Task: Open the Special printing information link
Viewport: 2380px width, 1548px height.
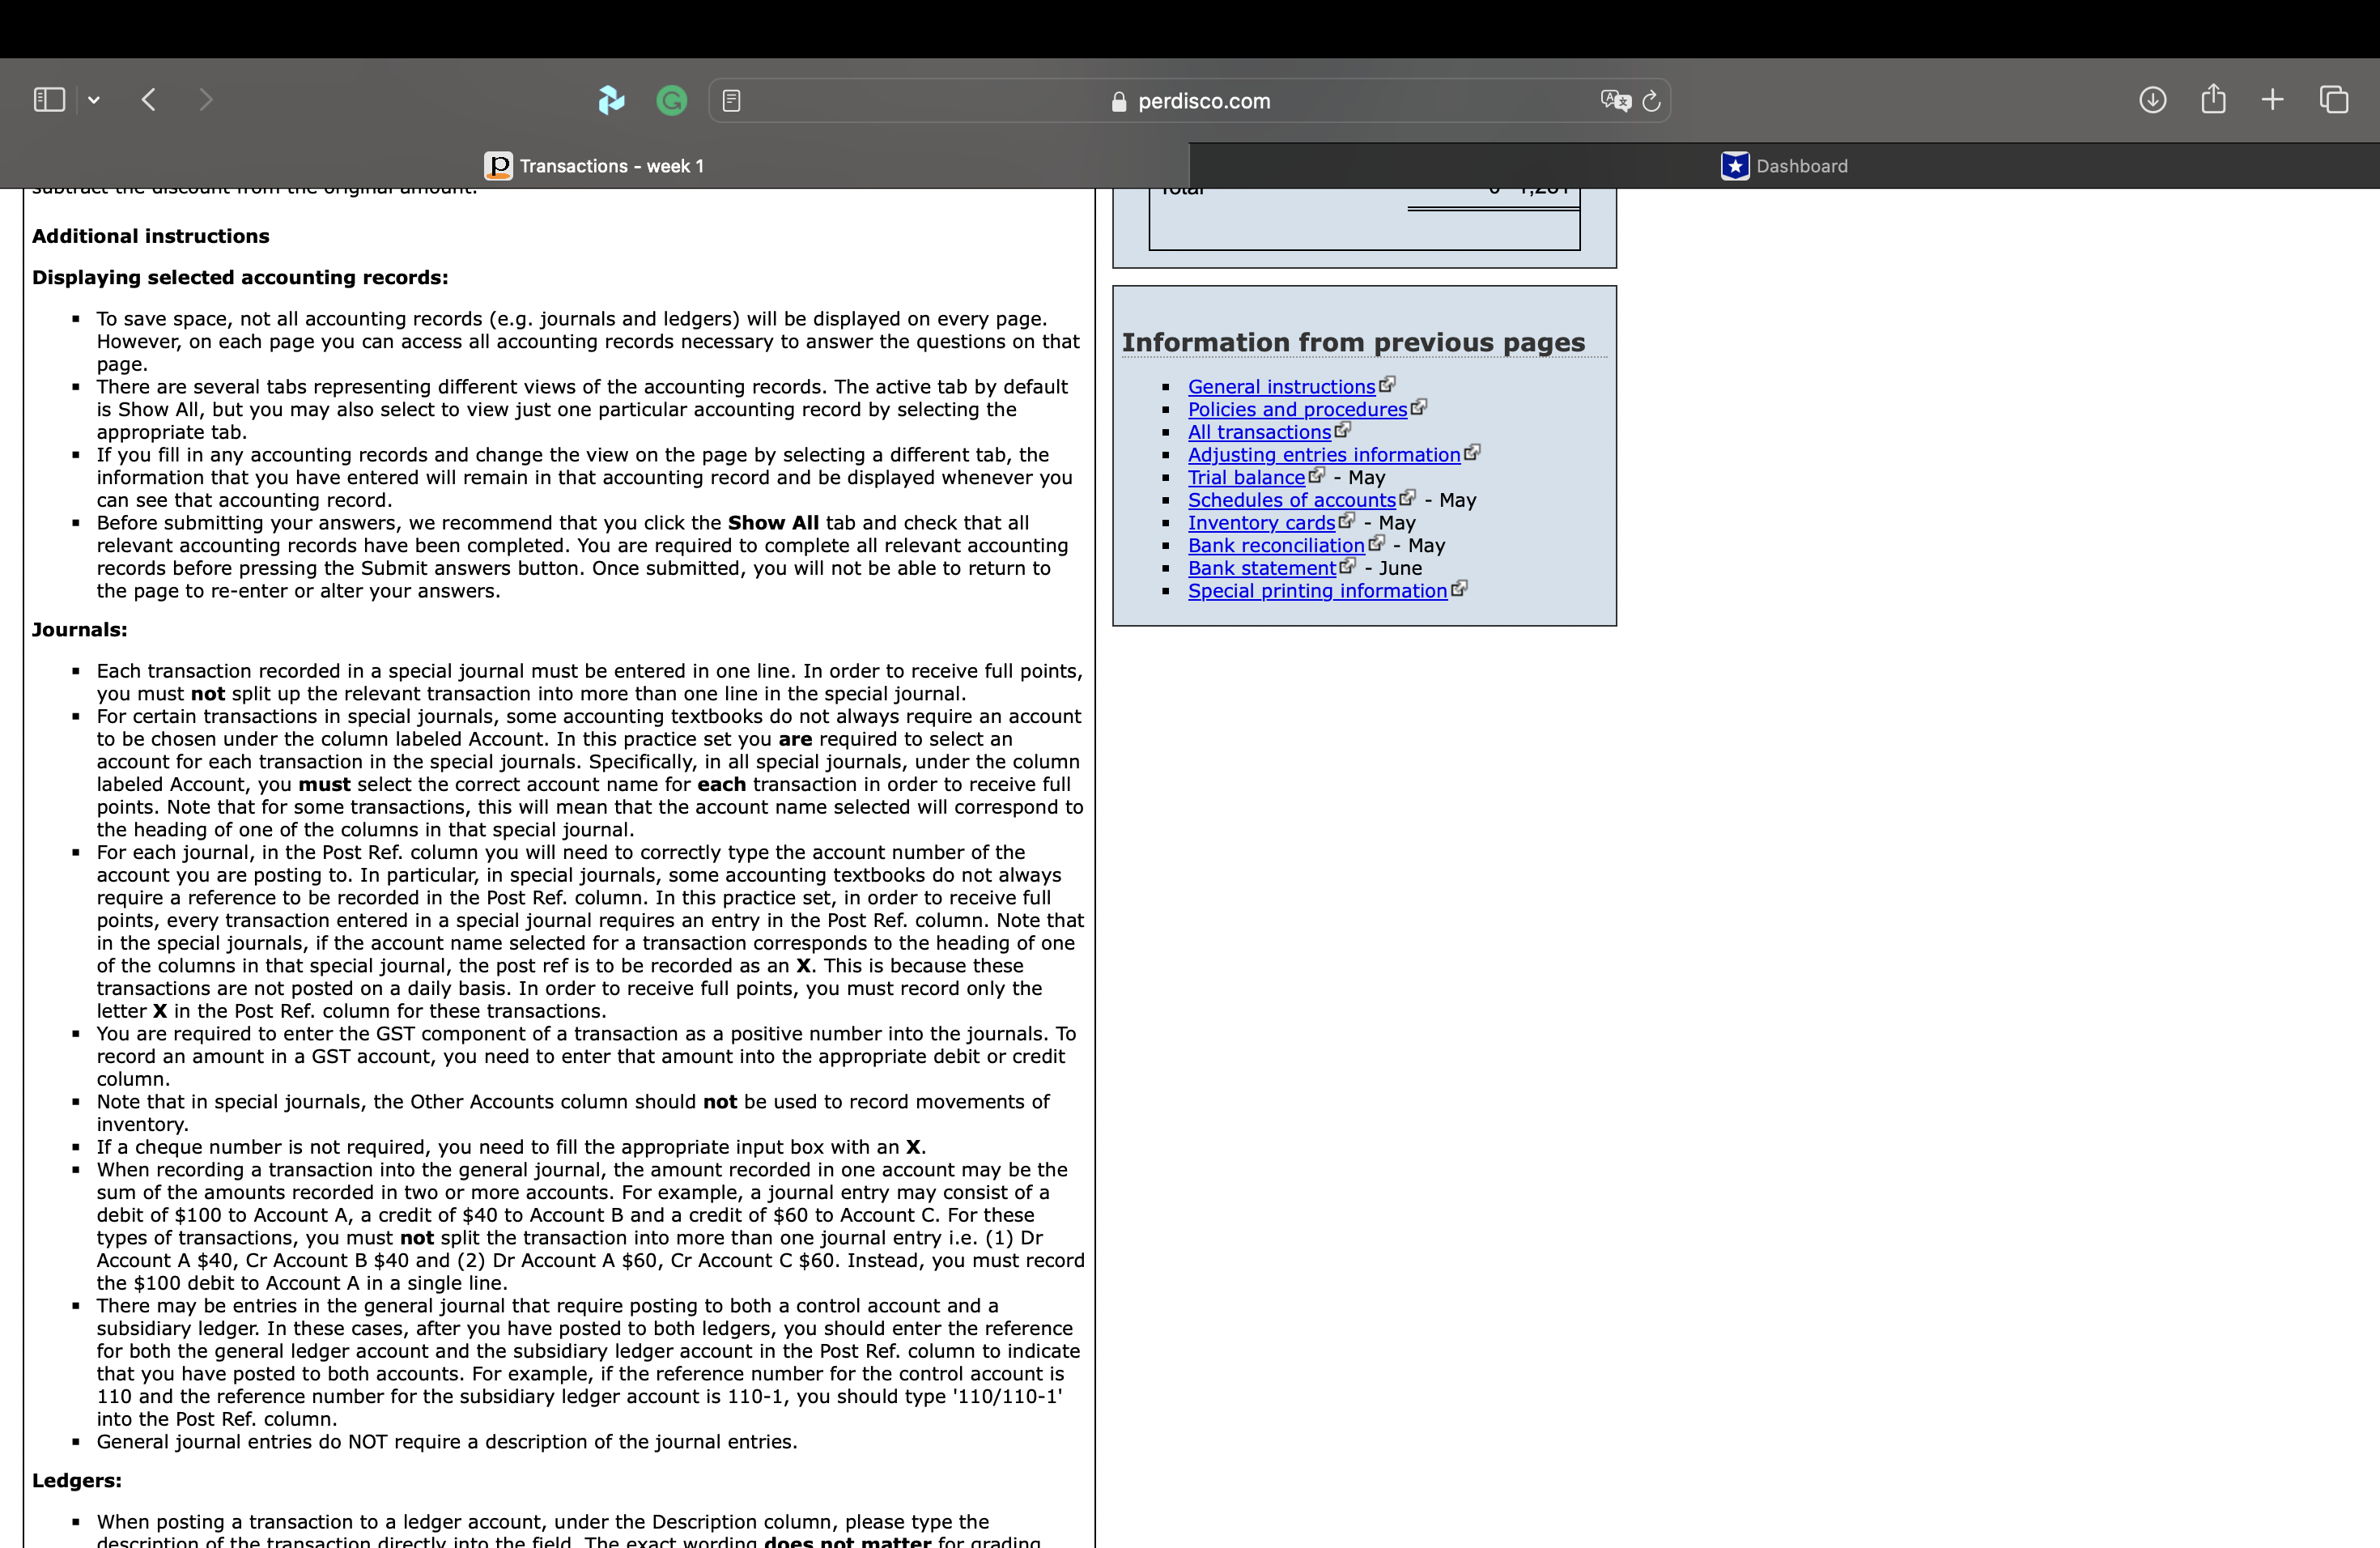Action: point(1316,591)
